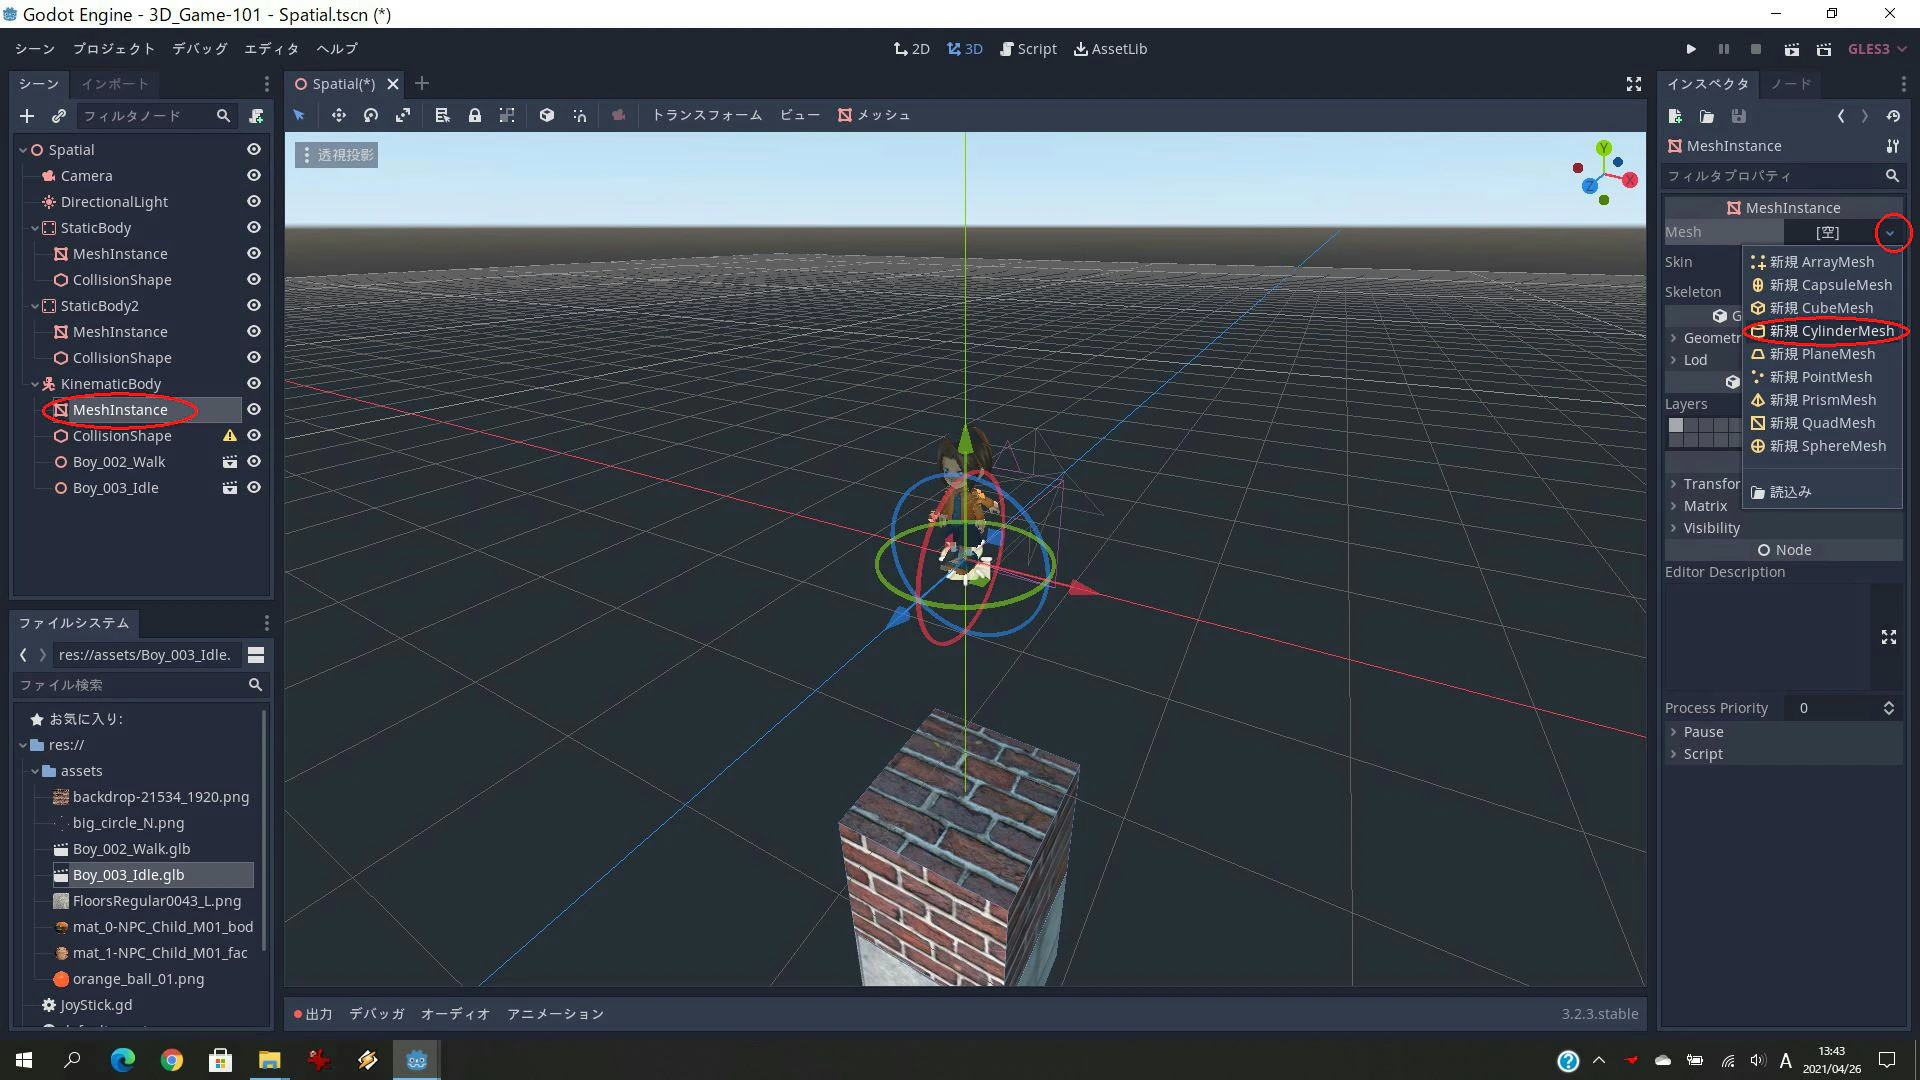The width and height of the screenshot is (1920, 1080).
Task: Toggle visibility of DirectionalLight node
Action: tap(254, 201)
